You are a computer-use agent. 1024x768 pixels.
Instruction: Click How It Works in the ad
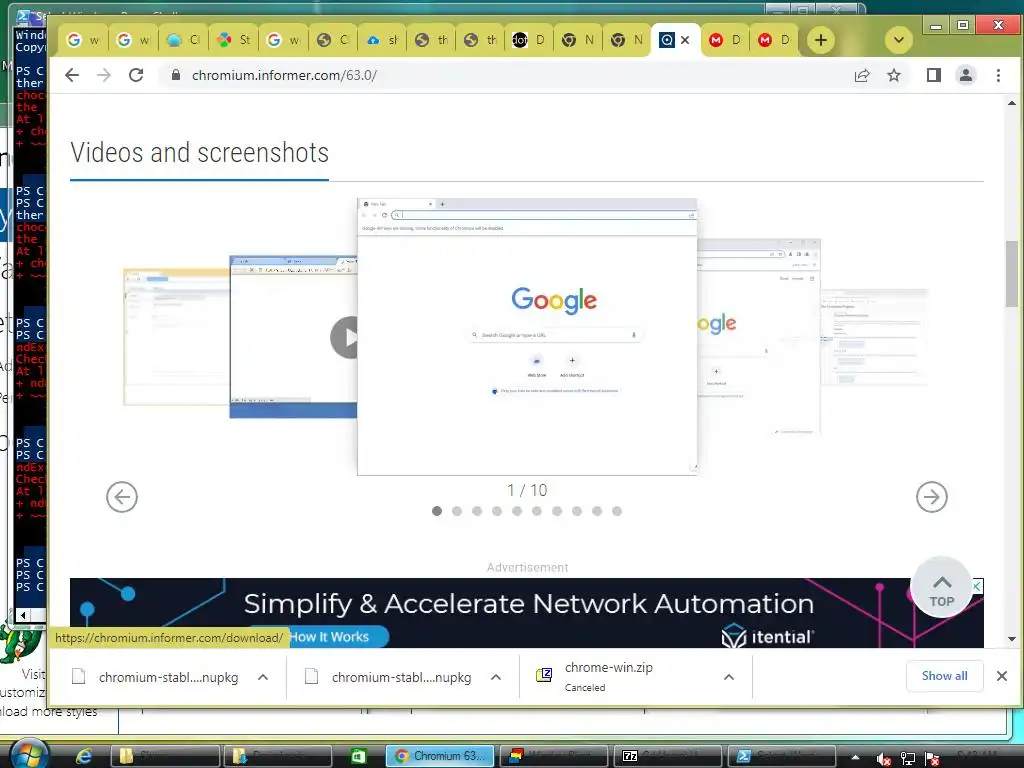point(334,637)
